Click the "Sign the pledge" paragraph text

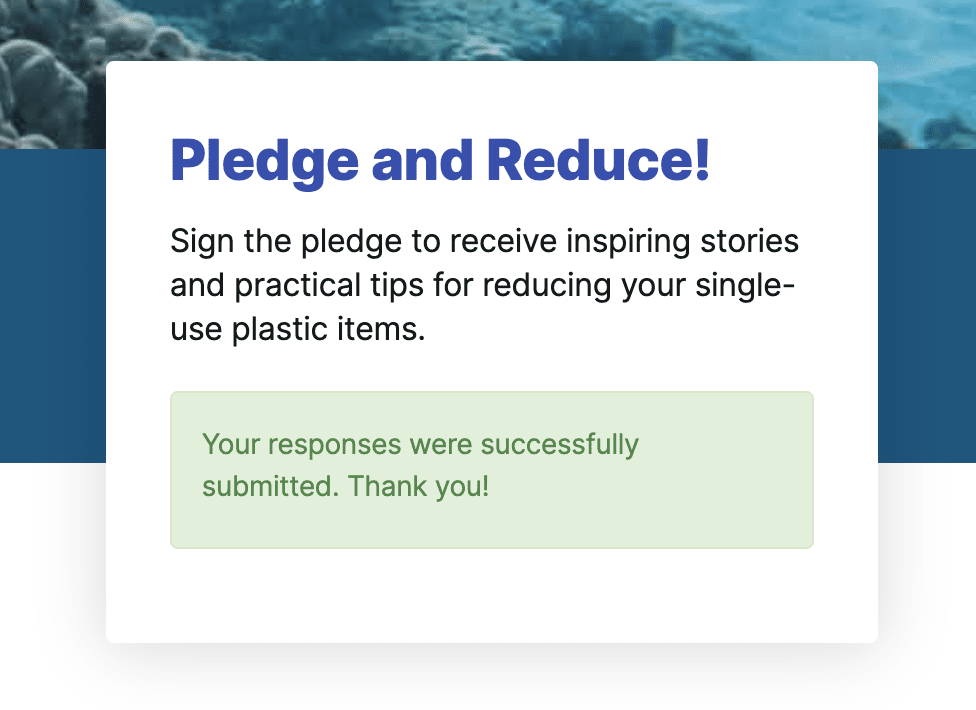coord(485,285)
